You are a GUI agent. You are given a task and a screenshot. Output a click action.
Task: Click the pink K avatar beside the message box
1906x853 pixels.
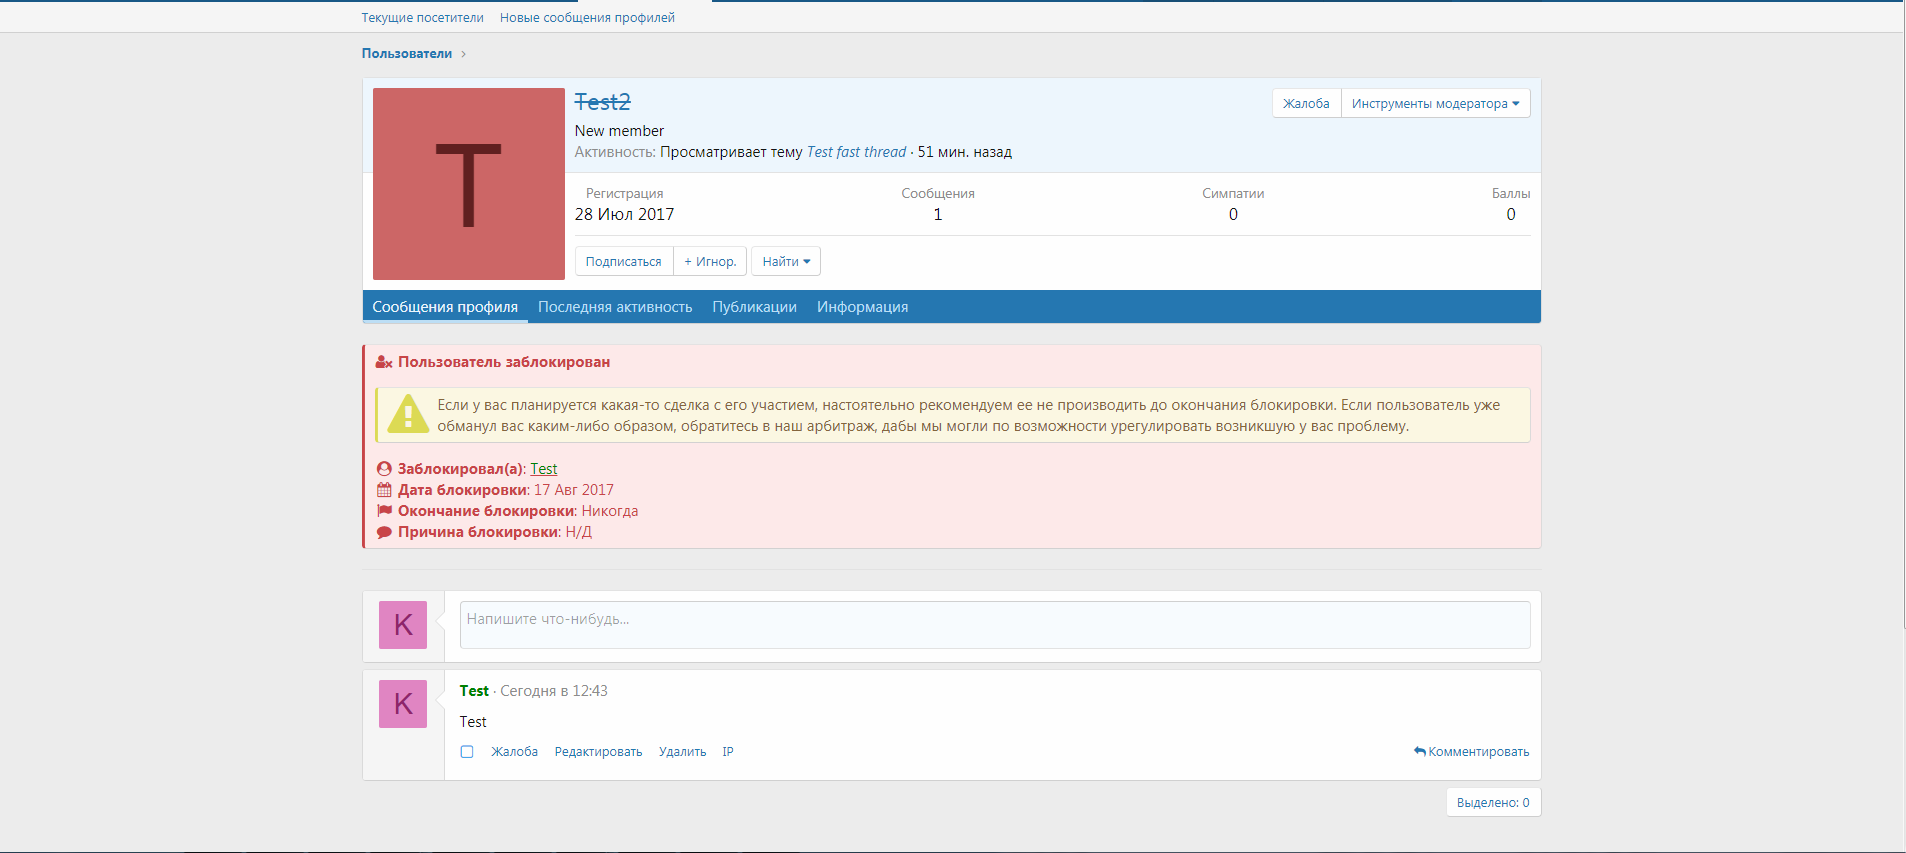tap(403, 625)
